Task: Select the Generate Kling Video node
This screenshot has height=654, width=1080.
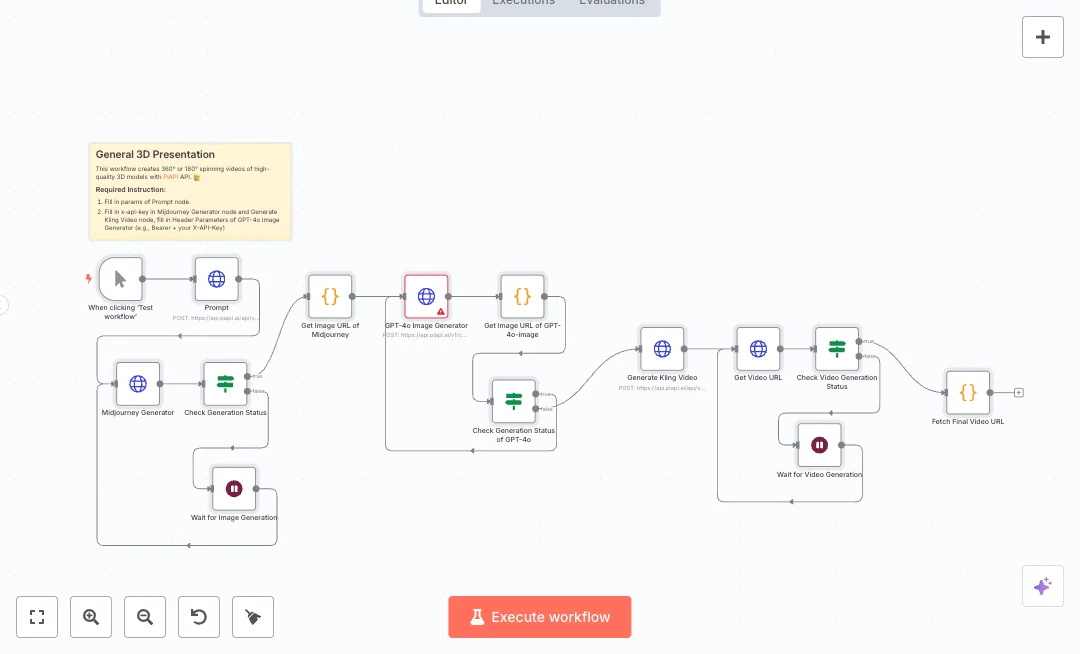Action: tap(662, 348)
